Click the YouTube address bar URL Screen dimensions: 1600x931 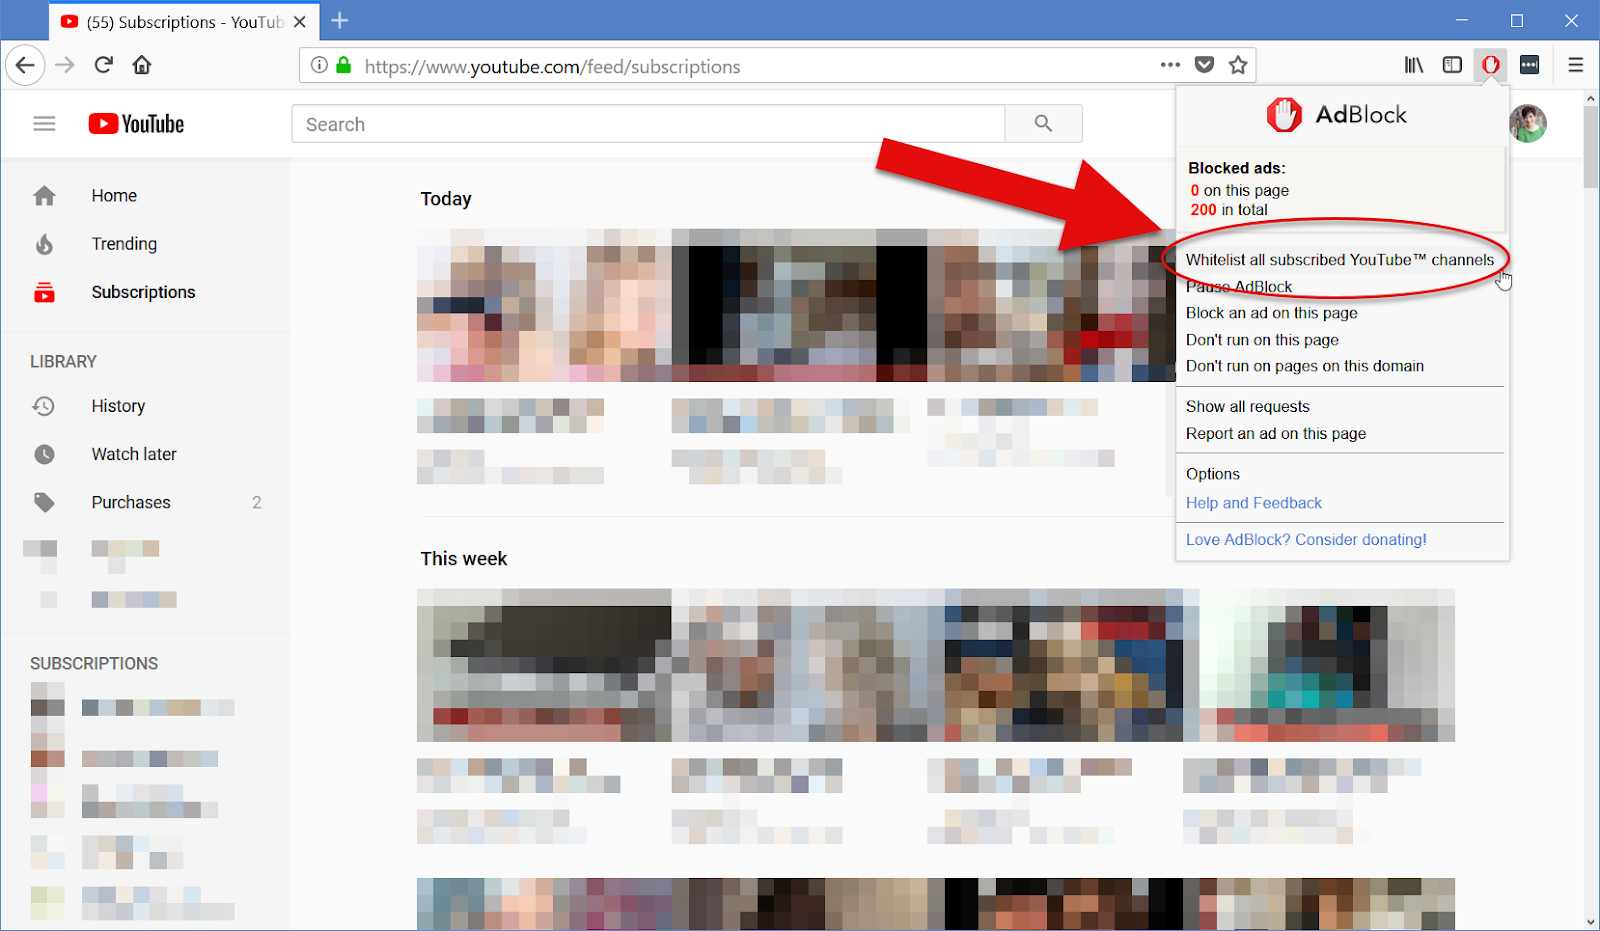[x=552, y=66]
